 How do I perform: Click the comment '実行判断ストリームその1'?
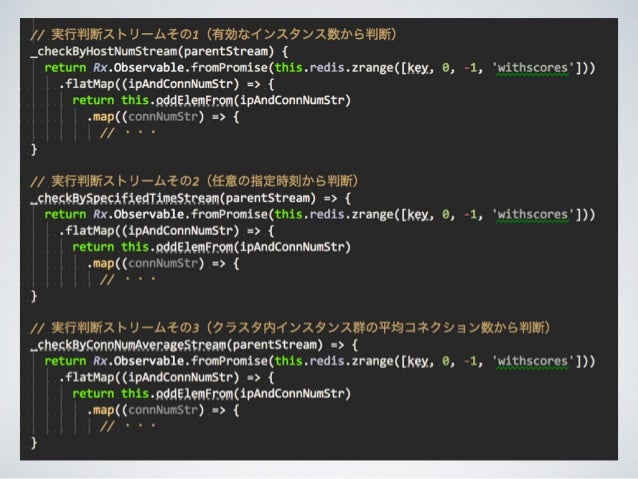point(125,34)
